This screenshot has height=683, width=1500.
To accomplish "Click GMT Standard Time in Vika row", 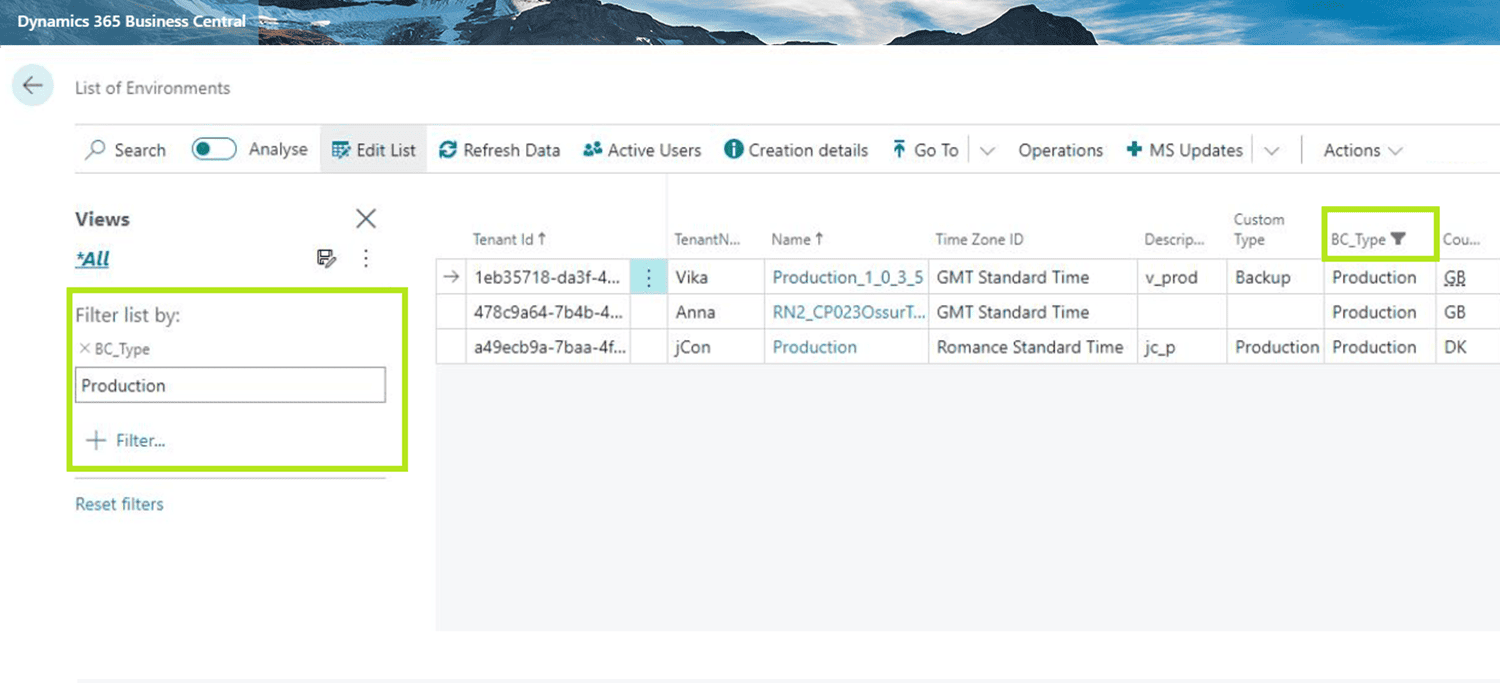I will pyautogui.click(x=1033, y=277).
